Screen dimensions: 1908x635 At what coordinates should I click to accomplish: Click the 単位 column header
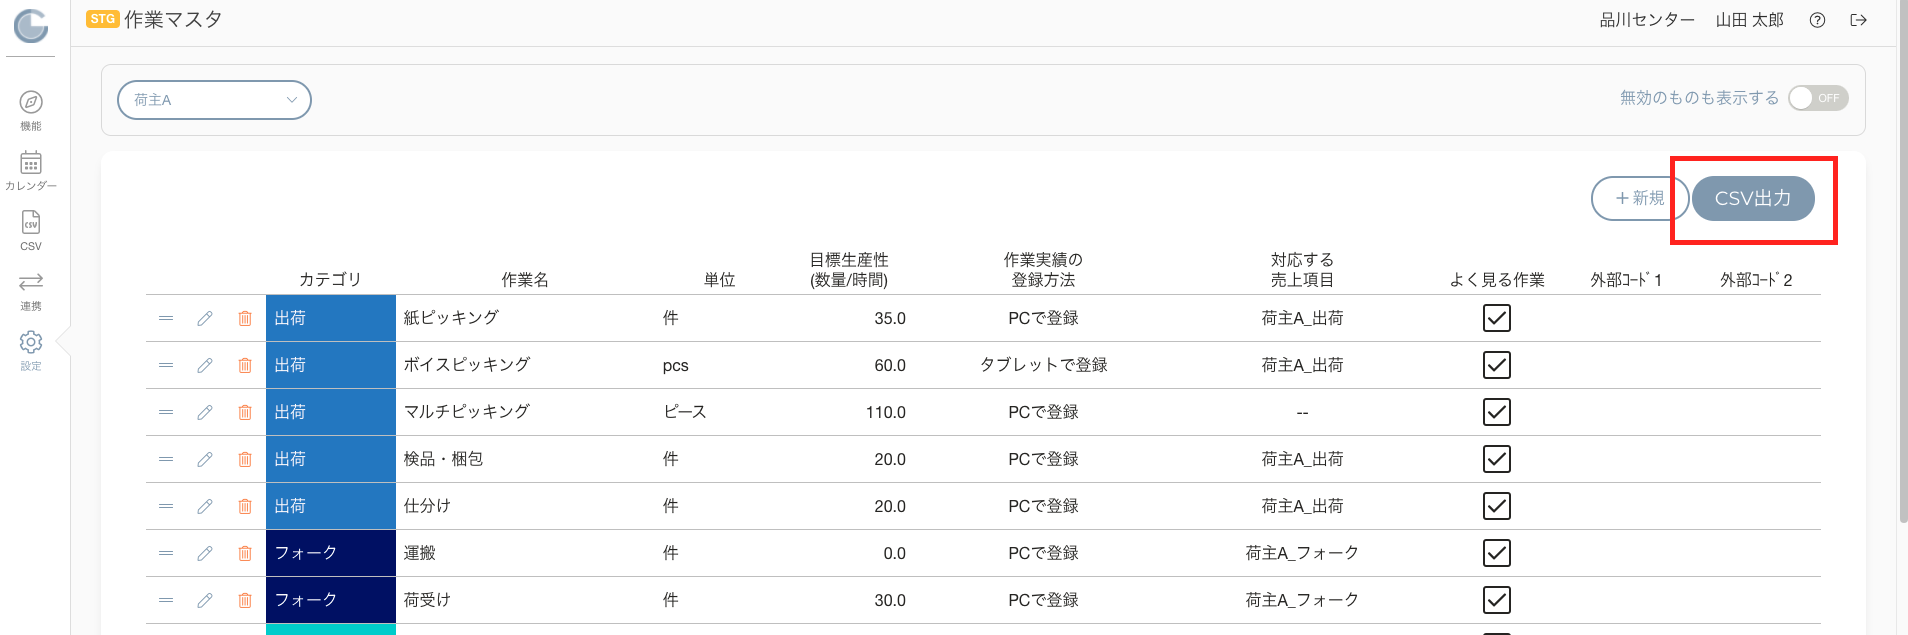(x=719, y=280)
